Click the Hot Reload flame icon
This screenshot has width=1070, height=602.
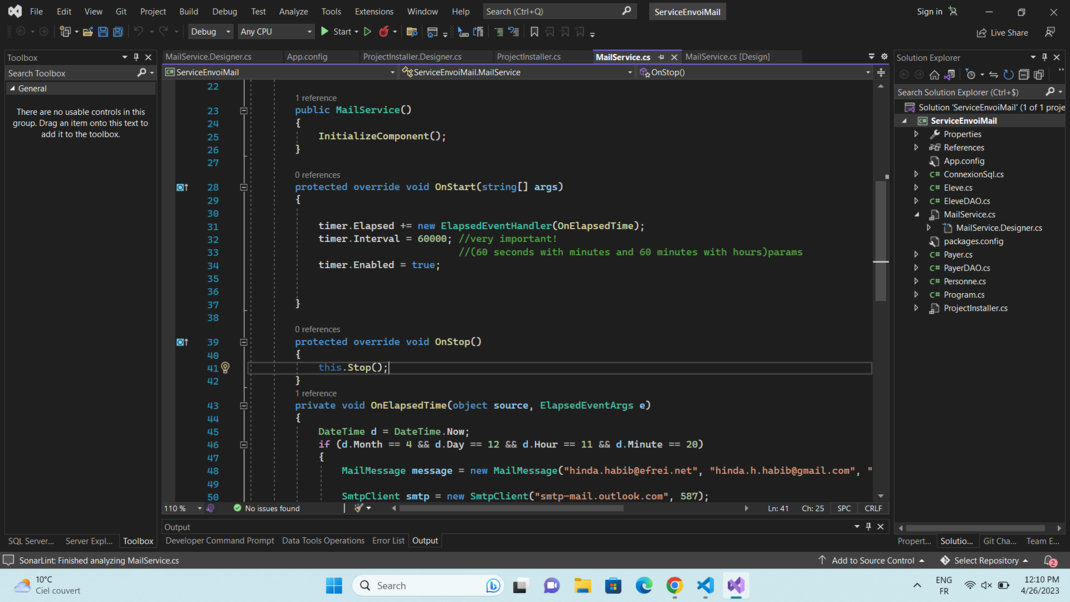click(x=384, y=32)
